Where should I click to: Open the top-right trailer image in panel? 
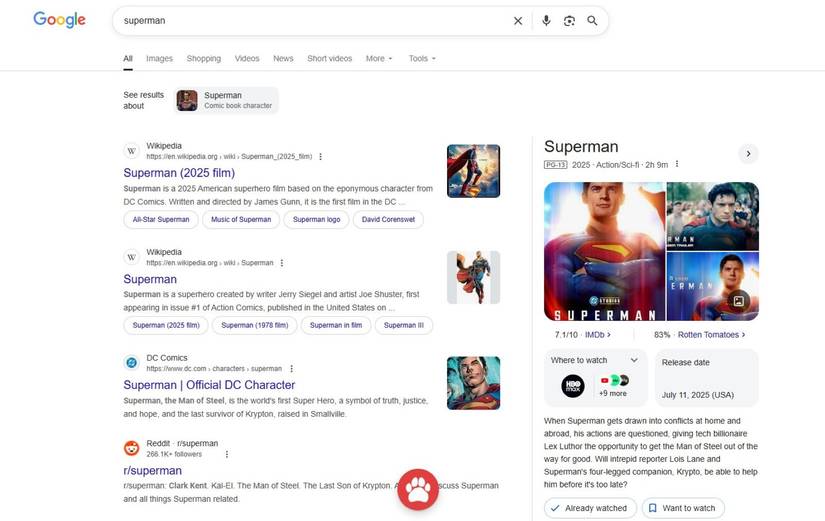coord(712,216)
